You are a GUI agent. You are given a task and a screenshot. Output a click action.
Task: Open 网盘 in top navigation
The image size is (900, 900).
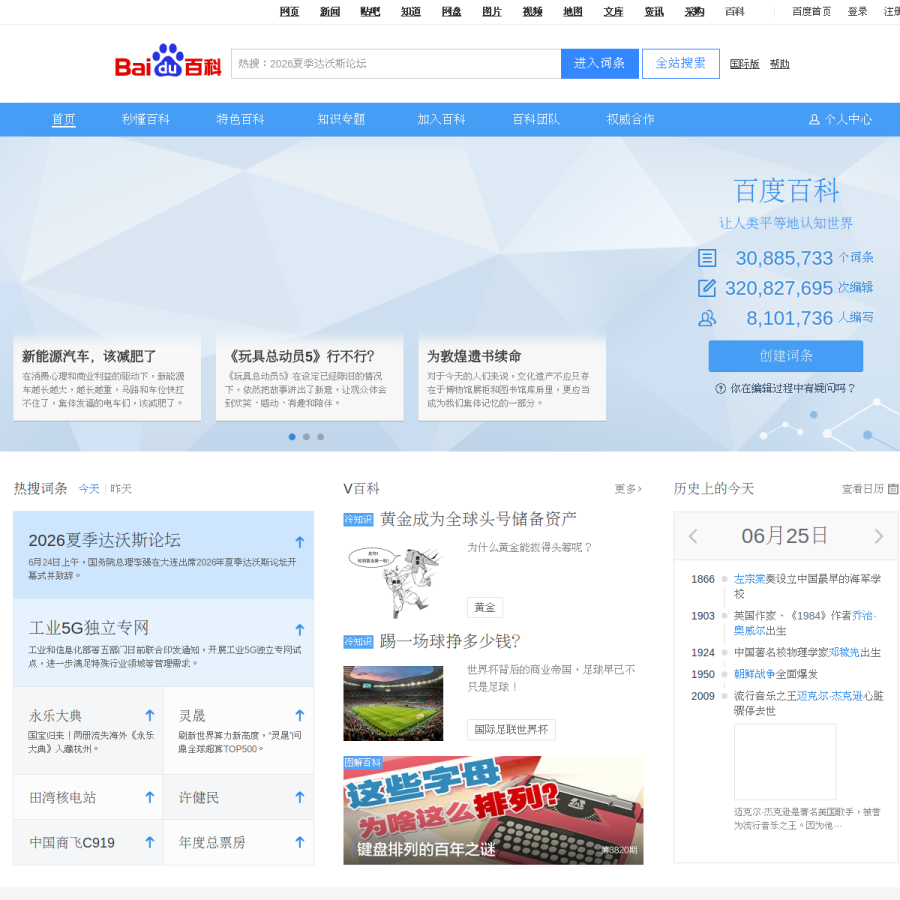pyautogui.click(x=451, y=11)
